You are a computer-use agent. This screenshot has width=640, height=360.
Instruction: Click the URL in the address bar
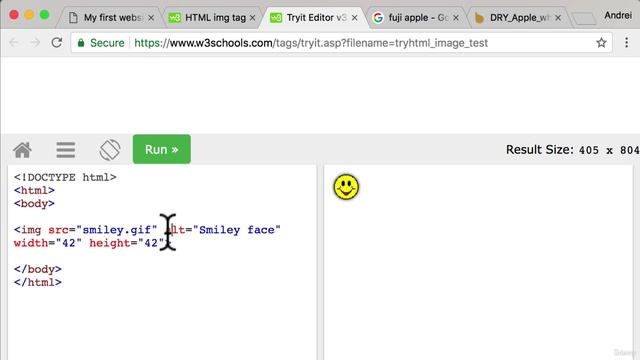[x=311, y=43]
